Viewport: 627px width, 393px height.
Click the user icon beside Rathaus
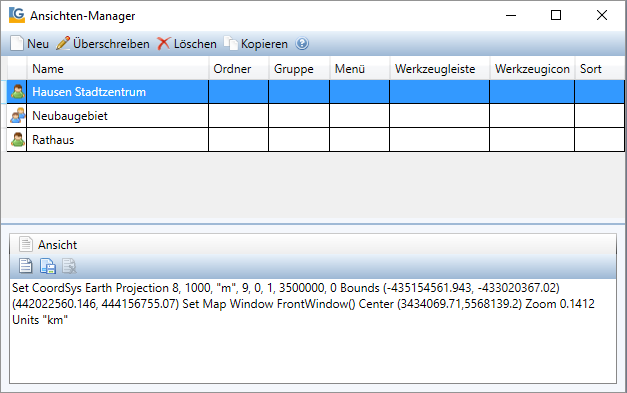pyautogui.click(x=18, y=140)
